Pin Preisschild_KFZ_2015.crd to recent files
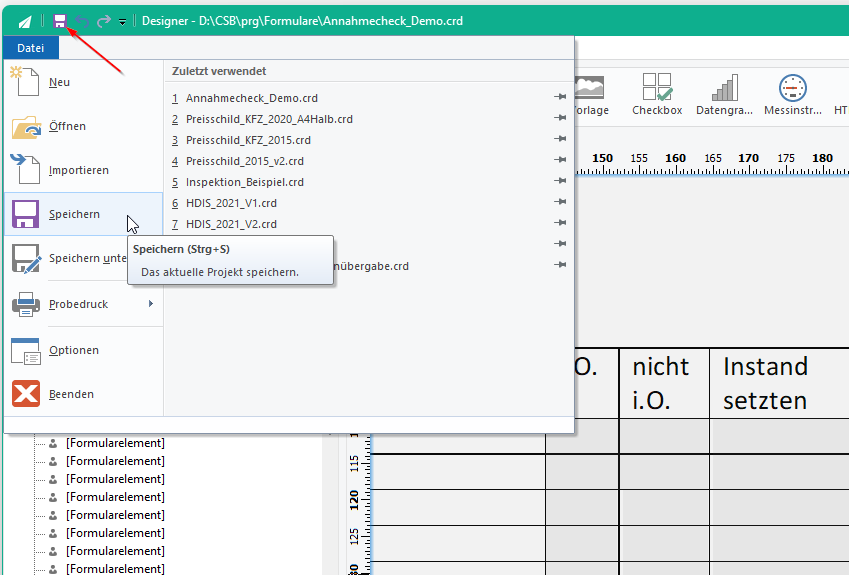This screenshot has width=849, height=575. click(x=560, y=139)
